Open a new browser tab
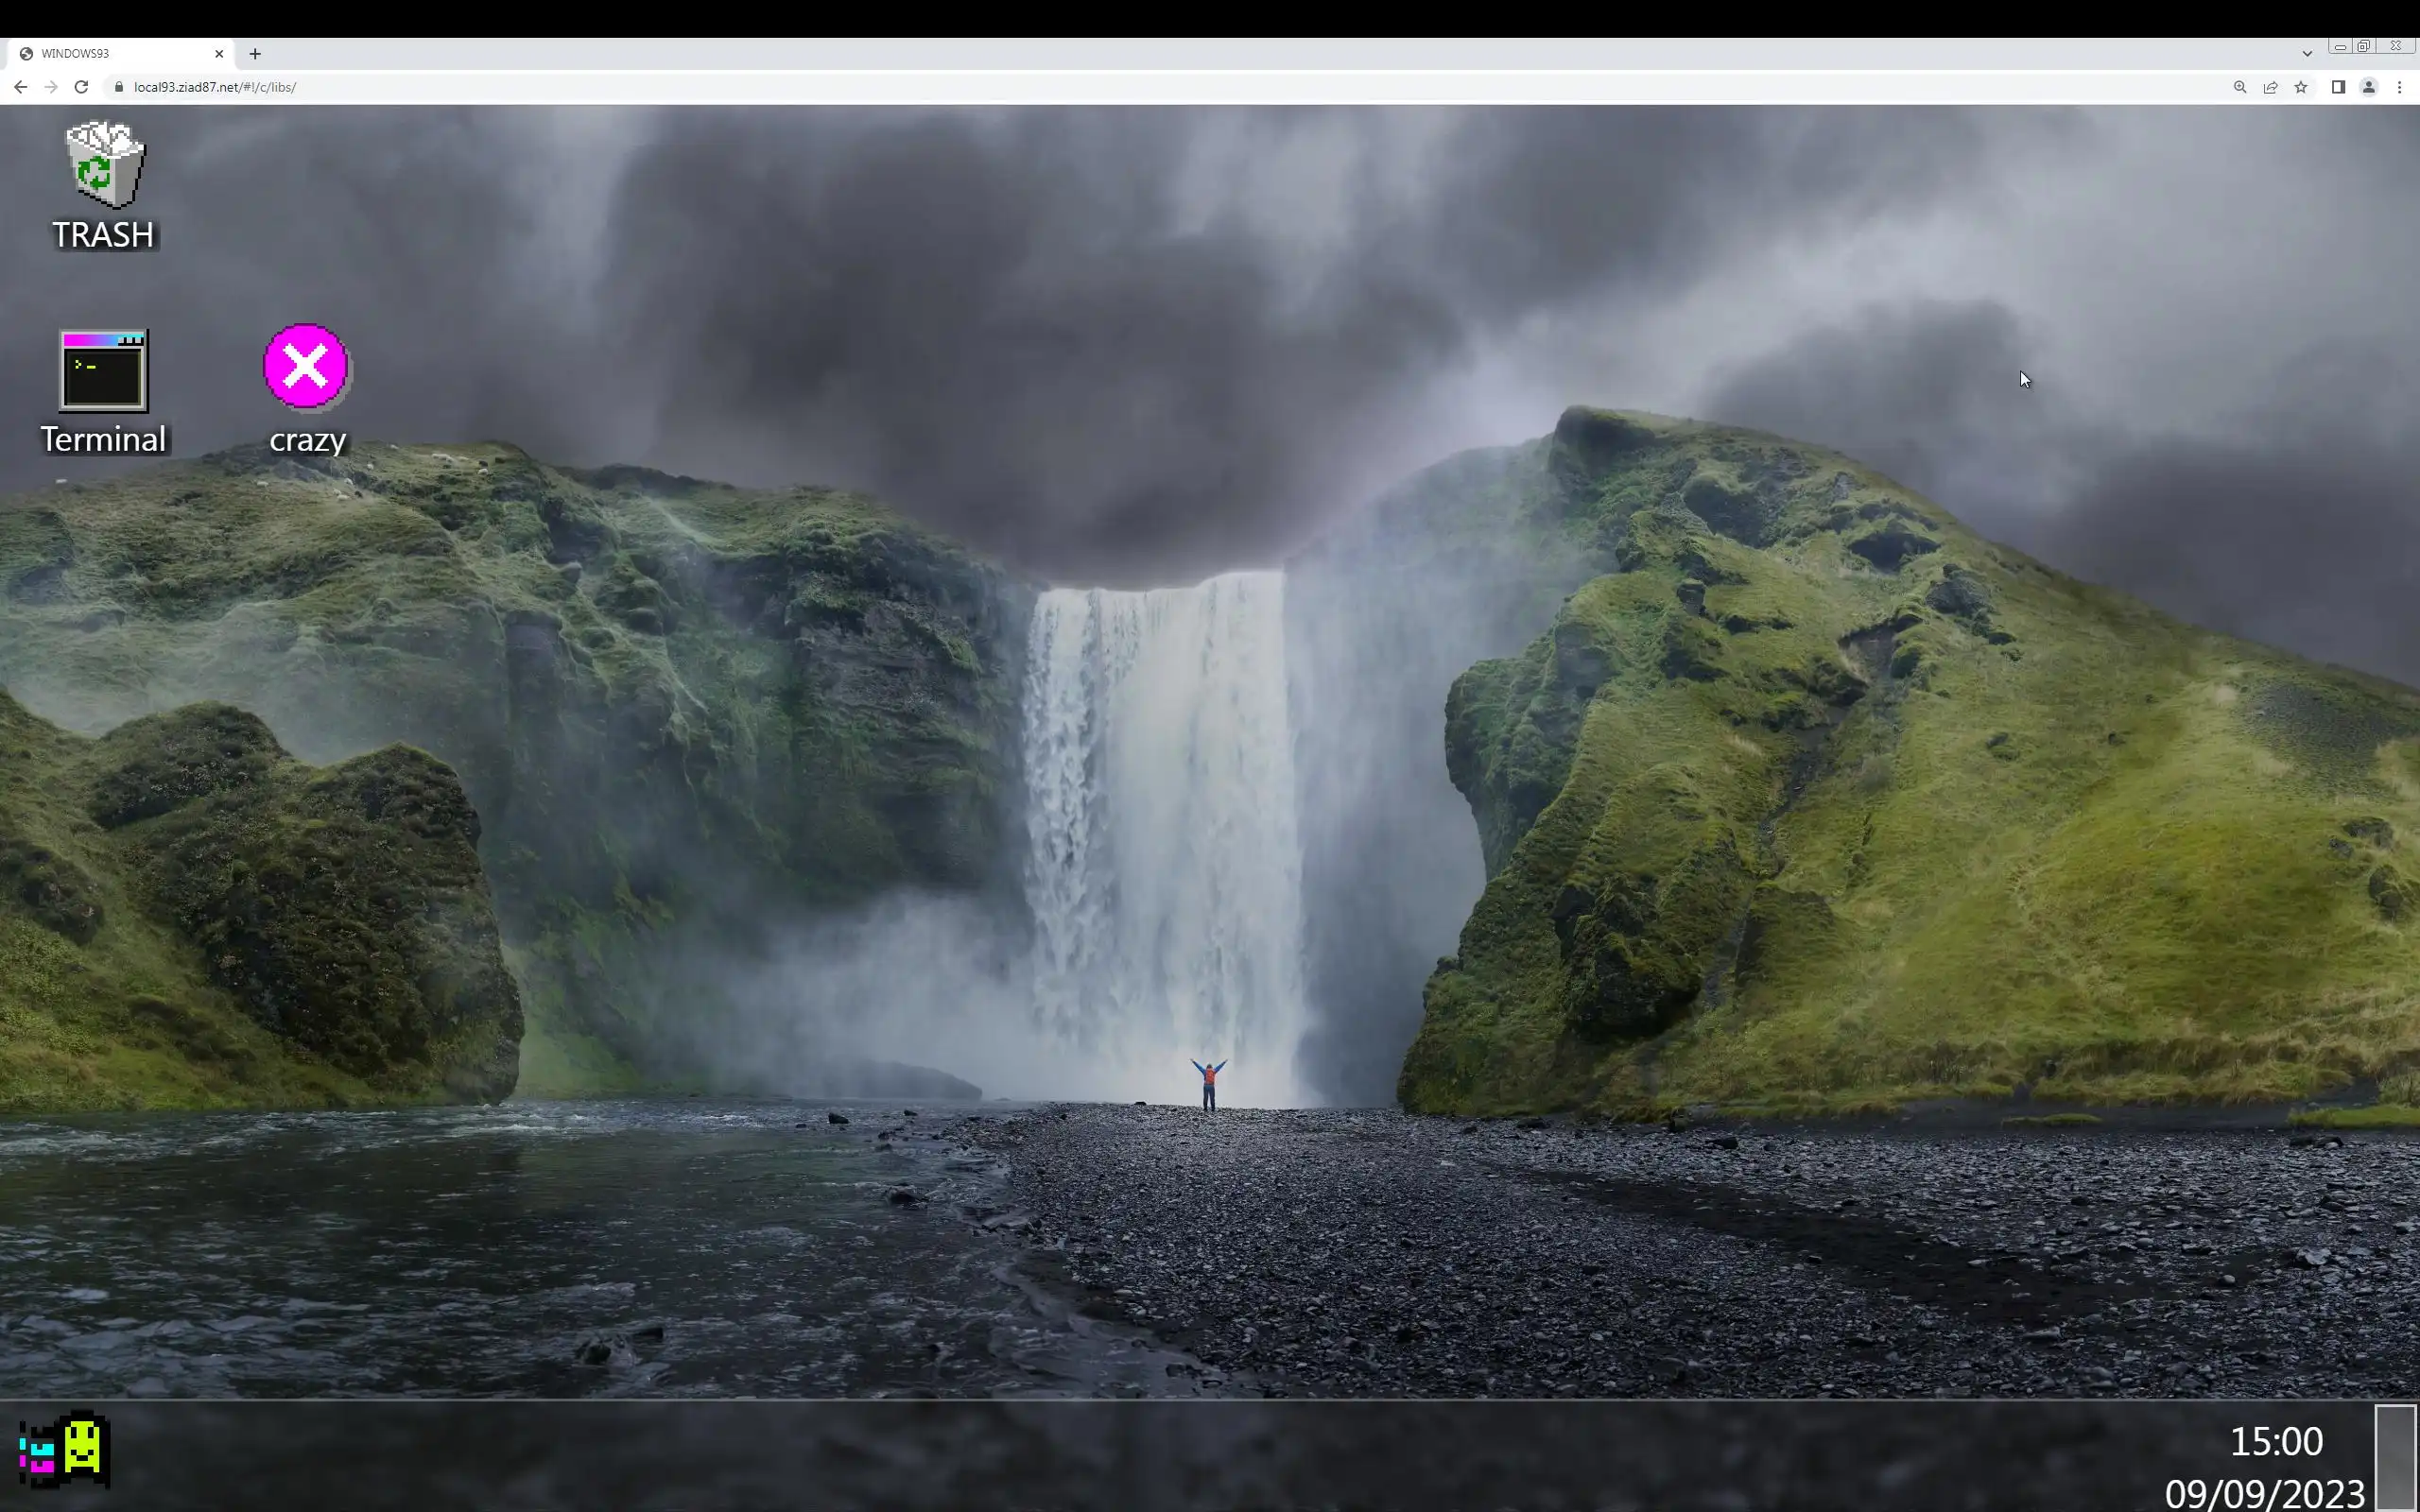 pos(255,53)
